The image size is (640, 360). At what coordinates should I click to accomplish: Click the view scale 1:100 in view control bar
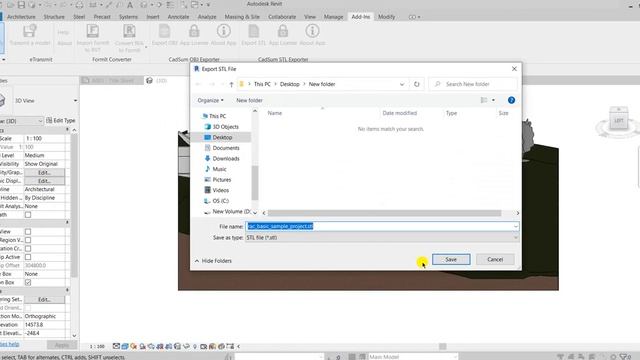97,346
